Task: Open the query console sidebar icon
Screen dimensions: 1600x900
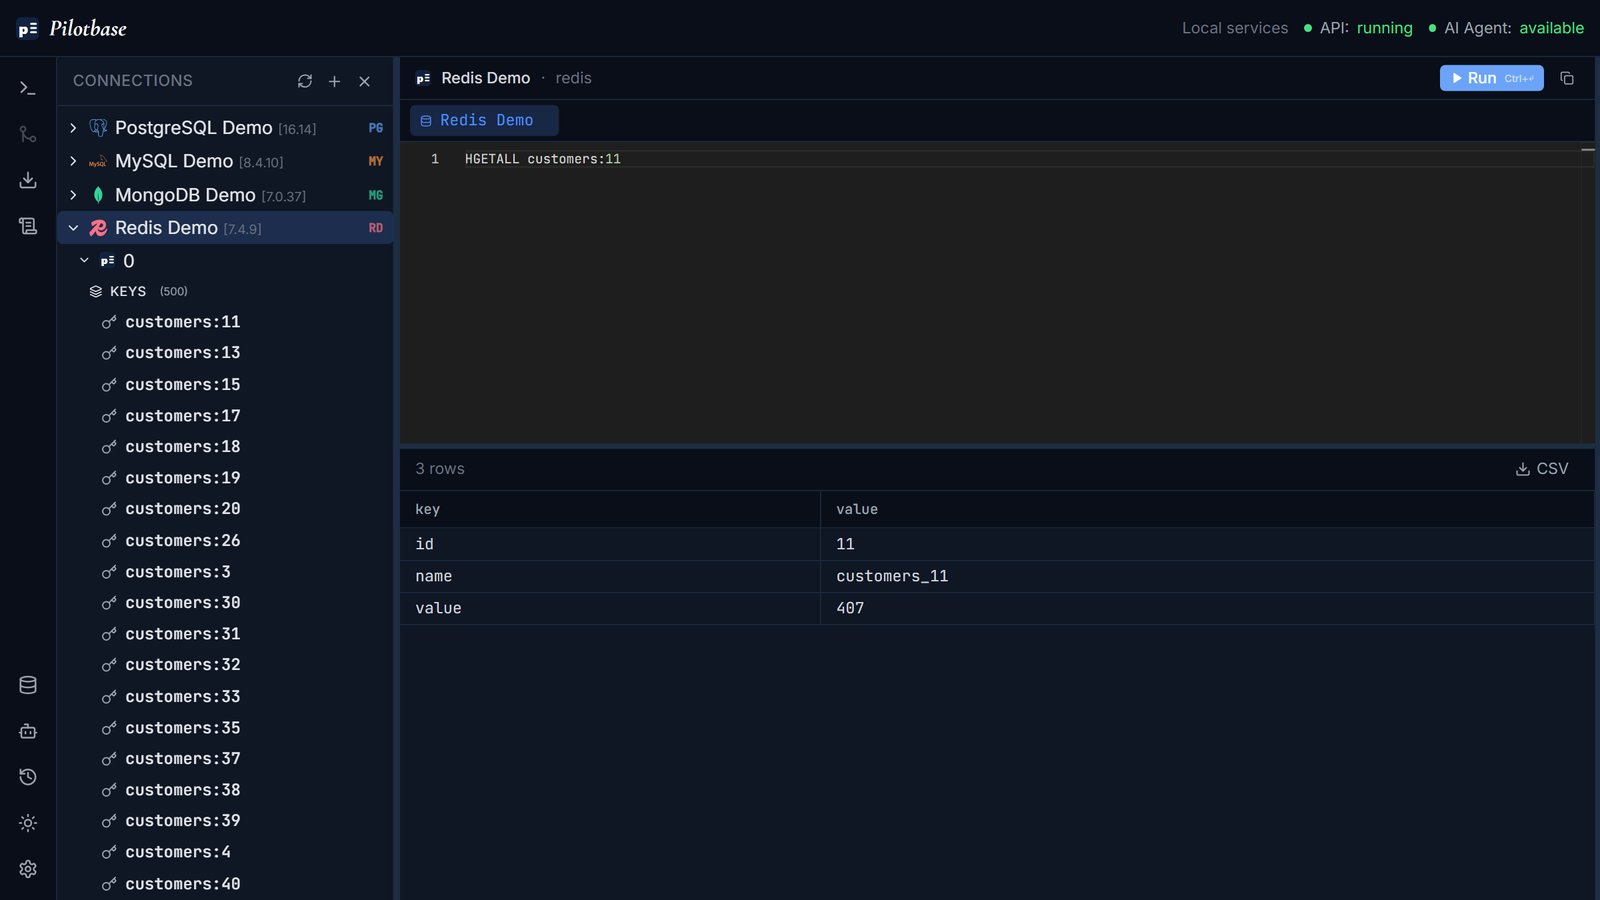Action: pyautogui.click(x=28, y=88)
